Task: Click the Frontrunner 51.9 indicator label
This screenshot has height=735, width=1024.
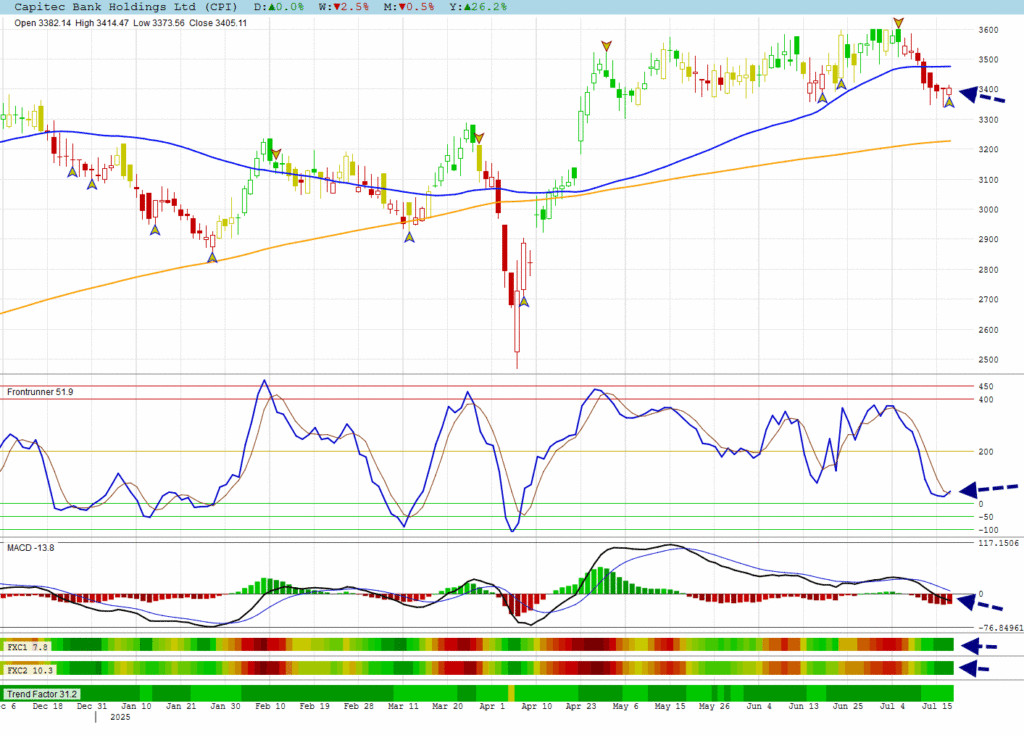Action: 40,392
